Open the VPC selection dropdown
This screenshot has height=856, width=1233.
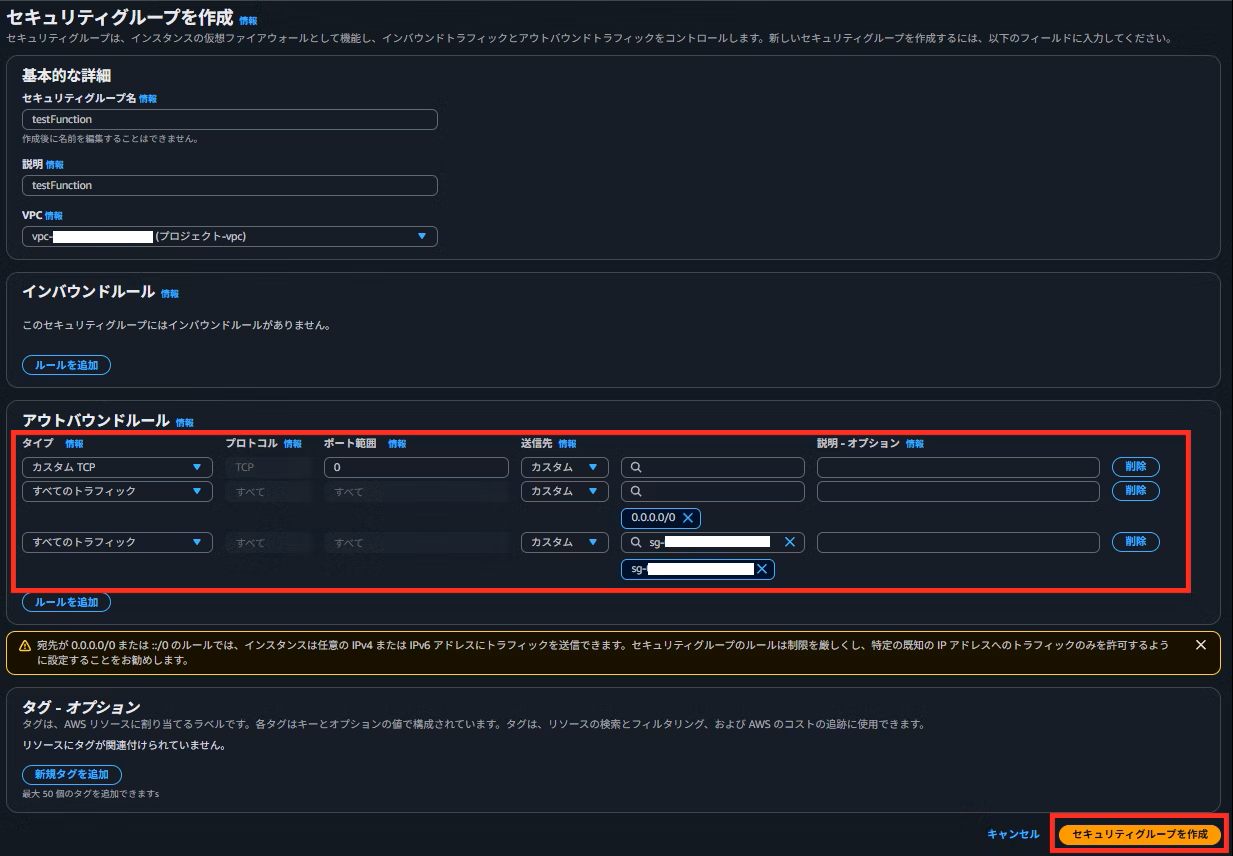click(x=230, y=236)
